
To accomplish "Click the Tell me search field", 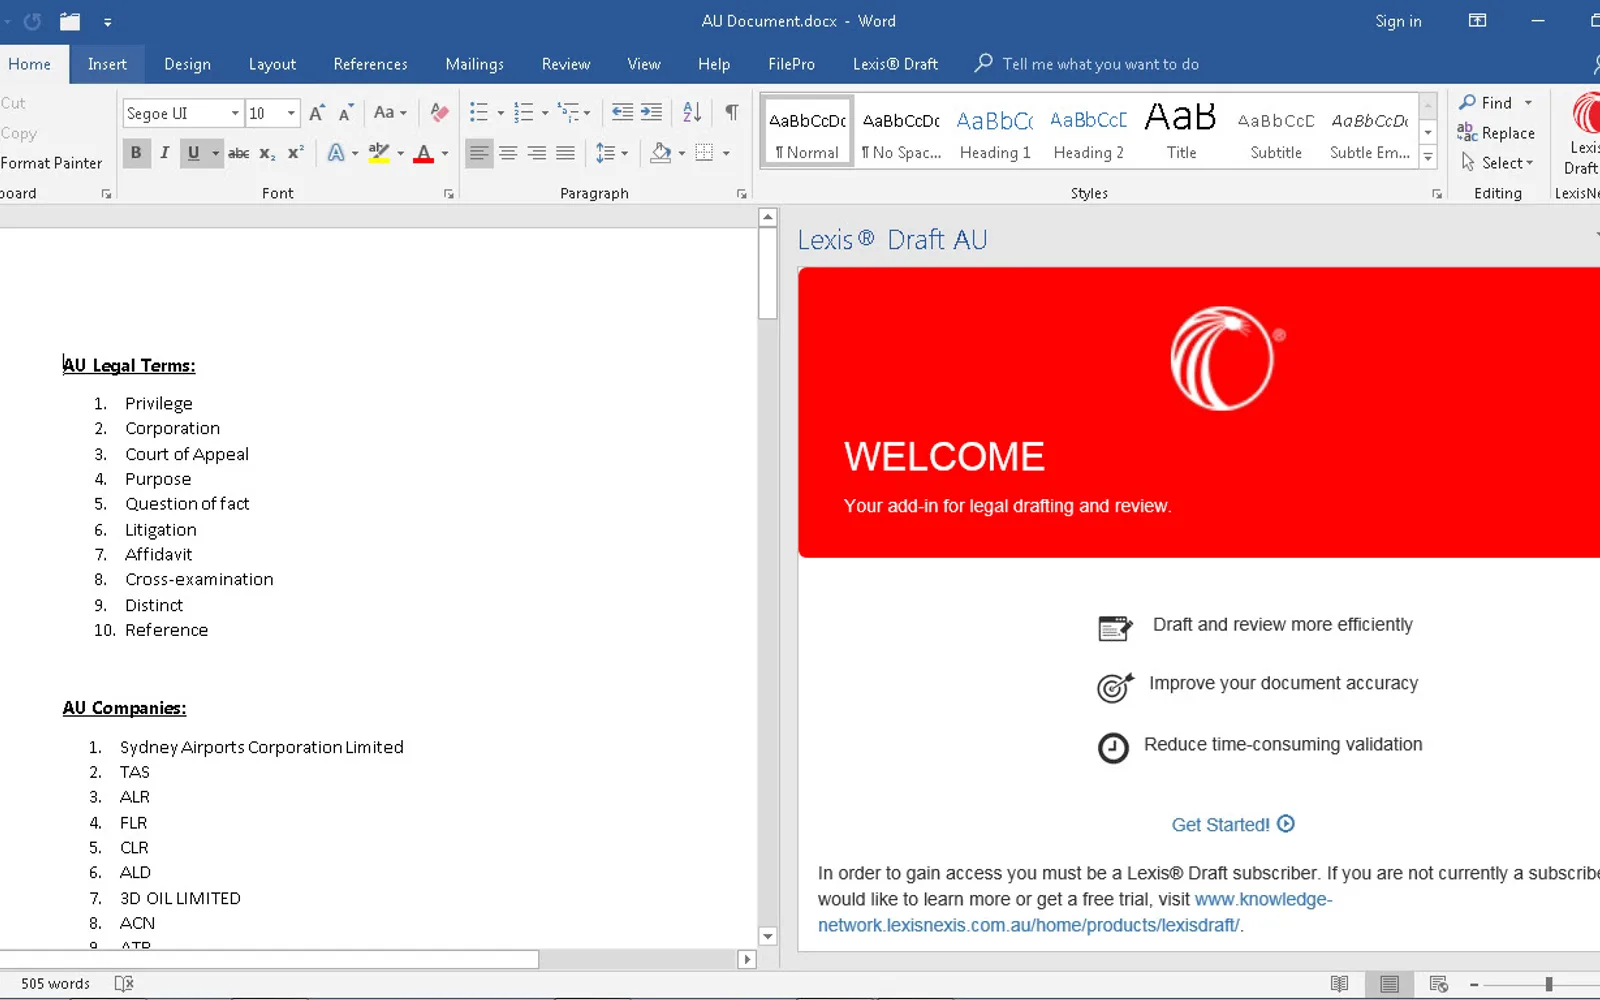I will pos(1087,64).
